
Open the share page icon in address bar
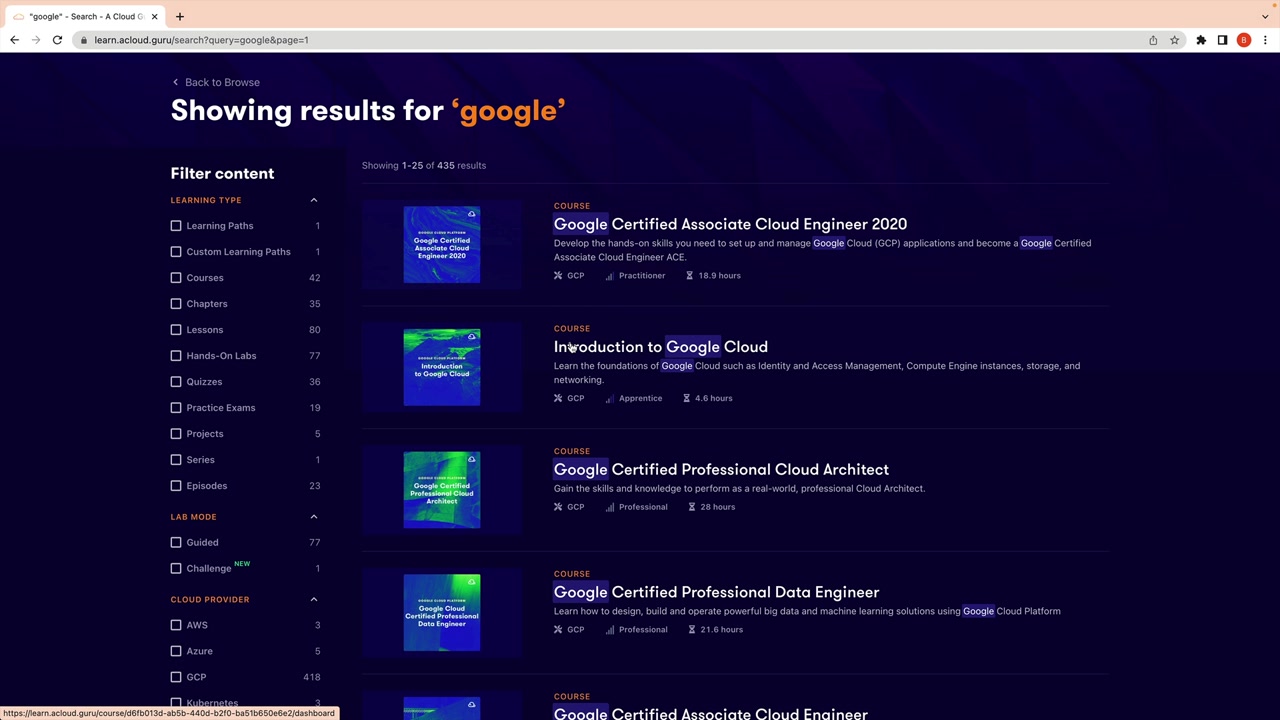point(1153,40)
